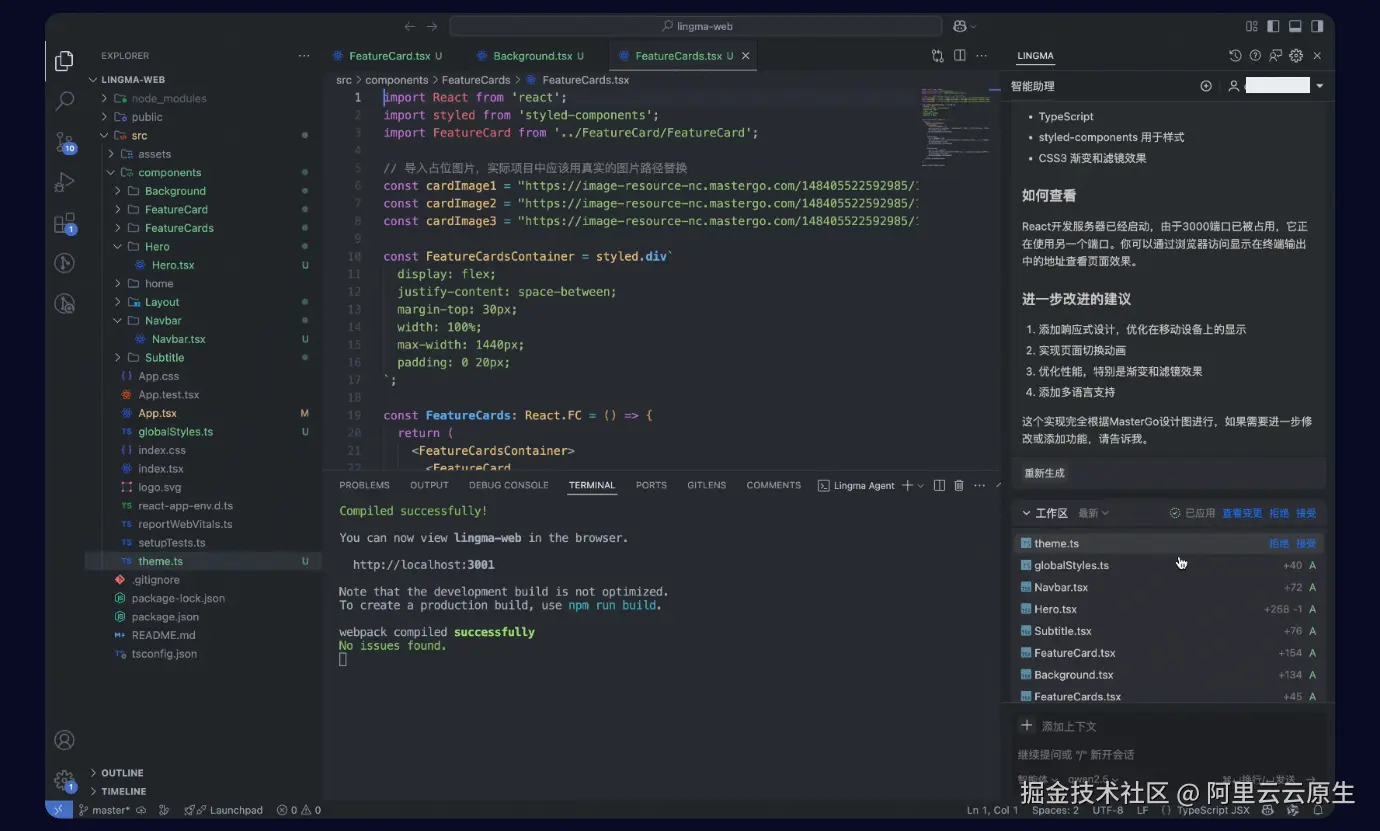Open the Lingma help question-mark icon
This screenshot has width=1380, height=831.
coord(1255,56)
